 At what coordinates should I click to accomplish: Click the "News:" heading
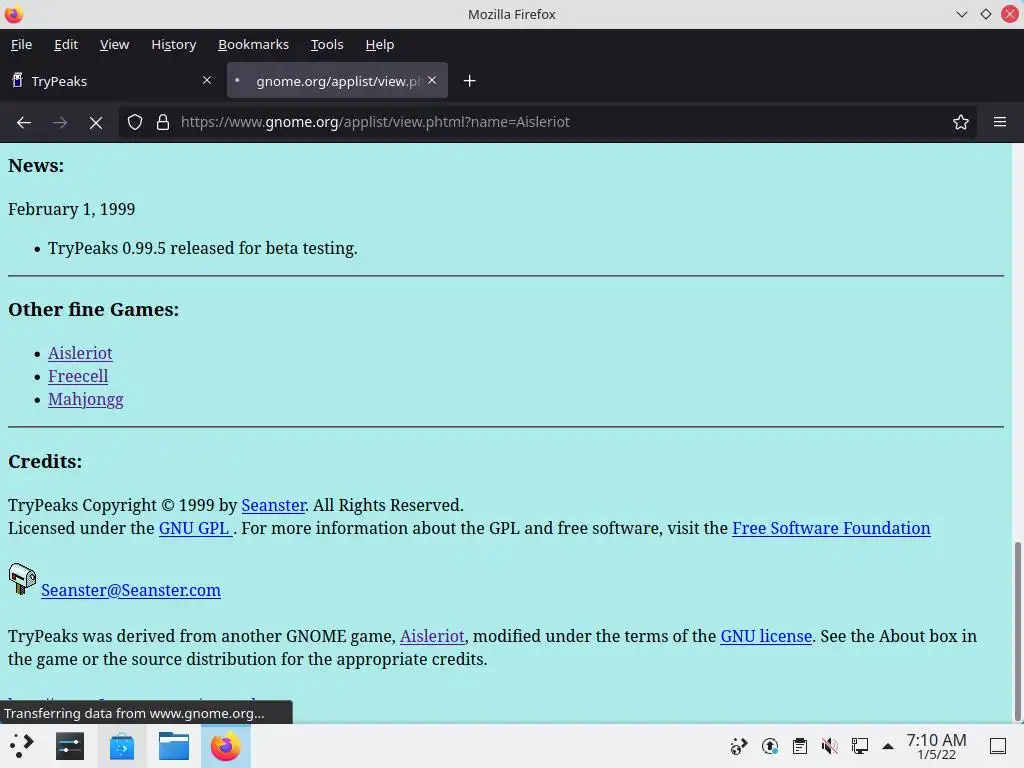click(36, 166)
